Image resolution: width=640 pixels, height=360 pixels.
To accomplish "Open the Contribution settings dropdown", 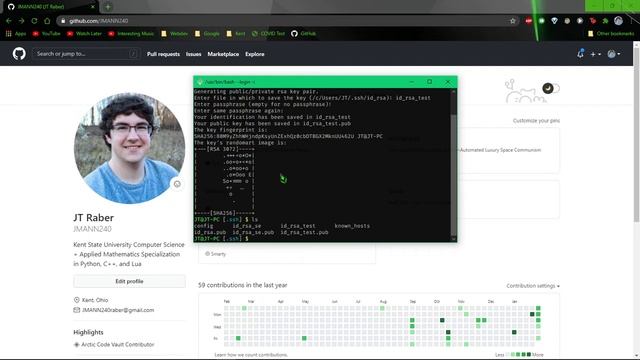I will [533, 286].
